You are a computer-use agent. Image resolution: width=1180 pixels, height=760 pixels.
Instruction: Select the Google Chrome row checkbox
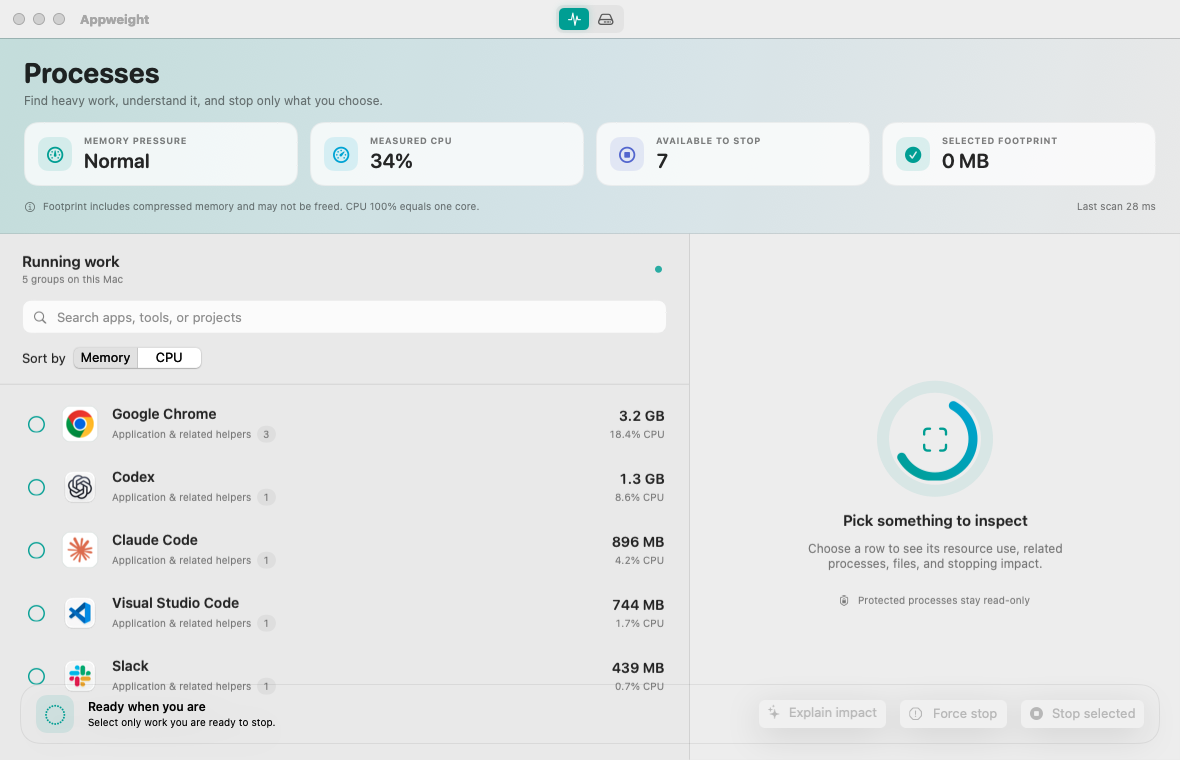pyautogui.click(x=36, y=424)
